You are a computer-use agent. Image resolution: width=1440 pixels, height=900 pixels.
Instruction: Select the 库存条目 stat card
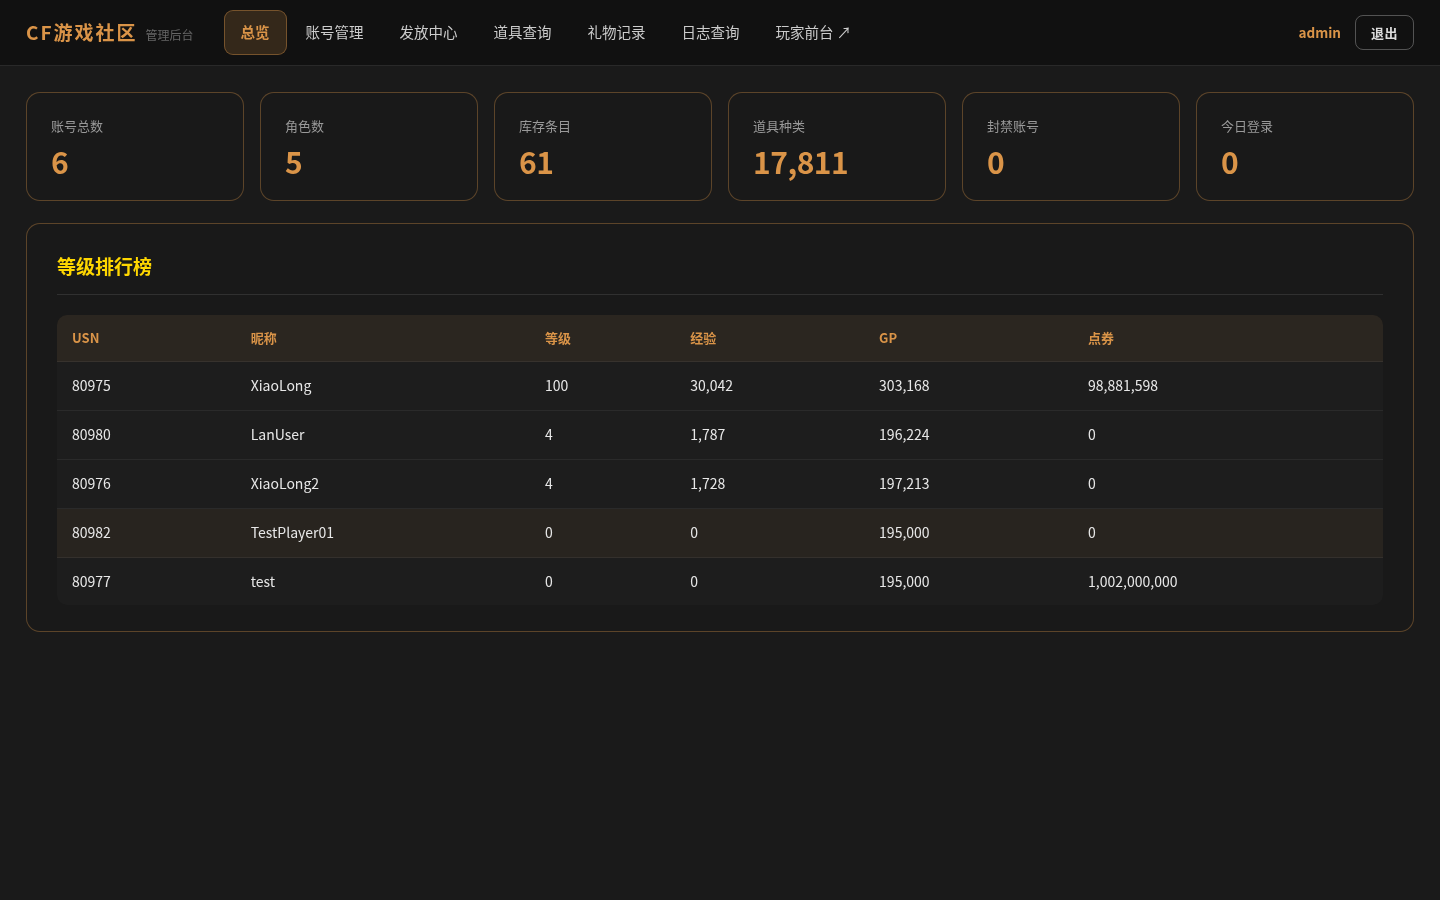tap(603, 147)
